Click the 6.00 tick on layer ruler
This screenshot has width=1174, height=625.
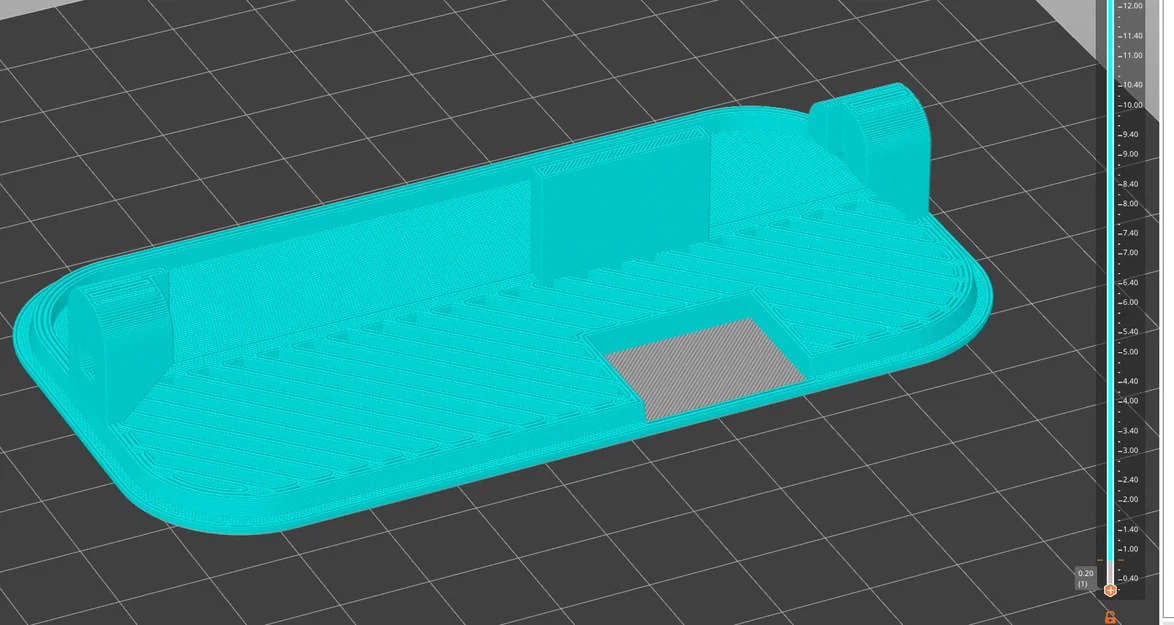click(1130, 302)
